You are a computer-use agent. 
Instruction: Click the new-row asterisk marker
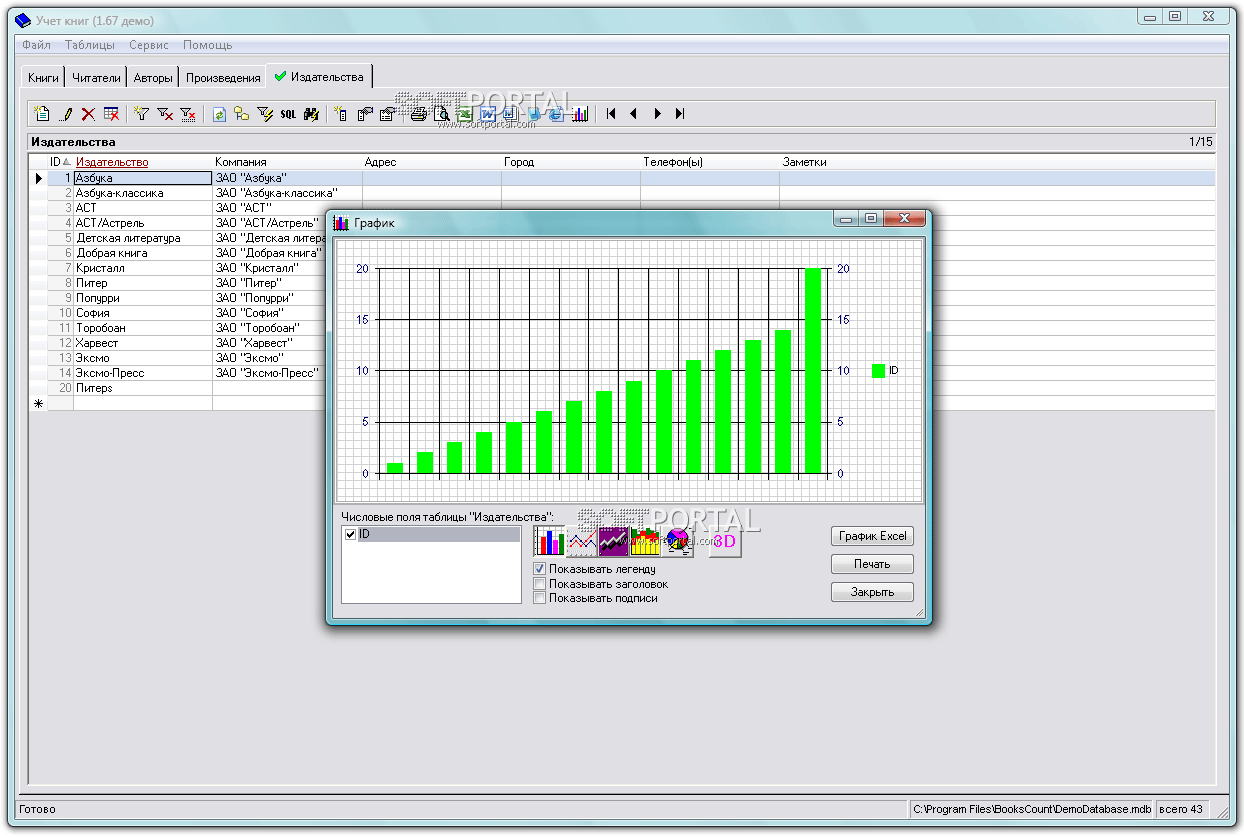[39, 403]
